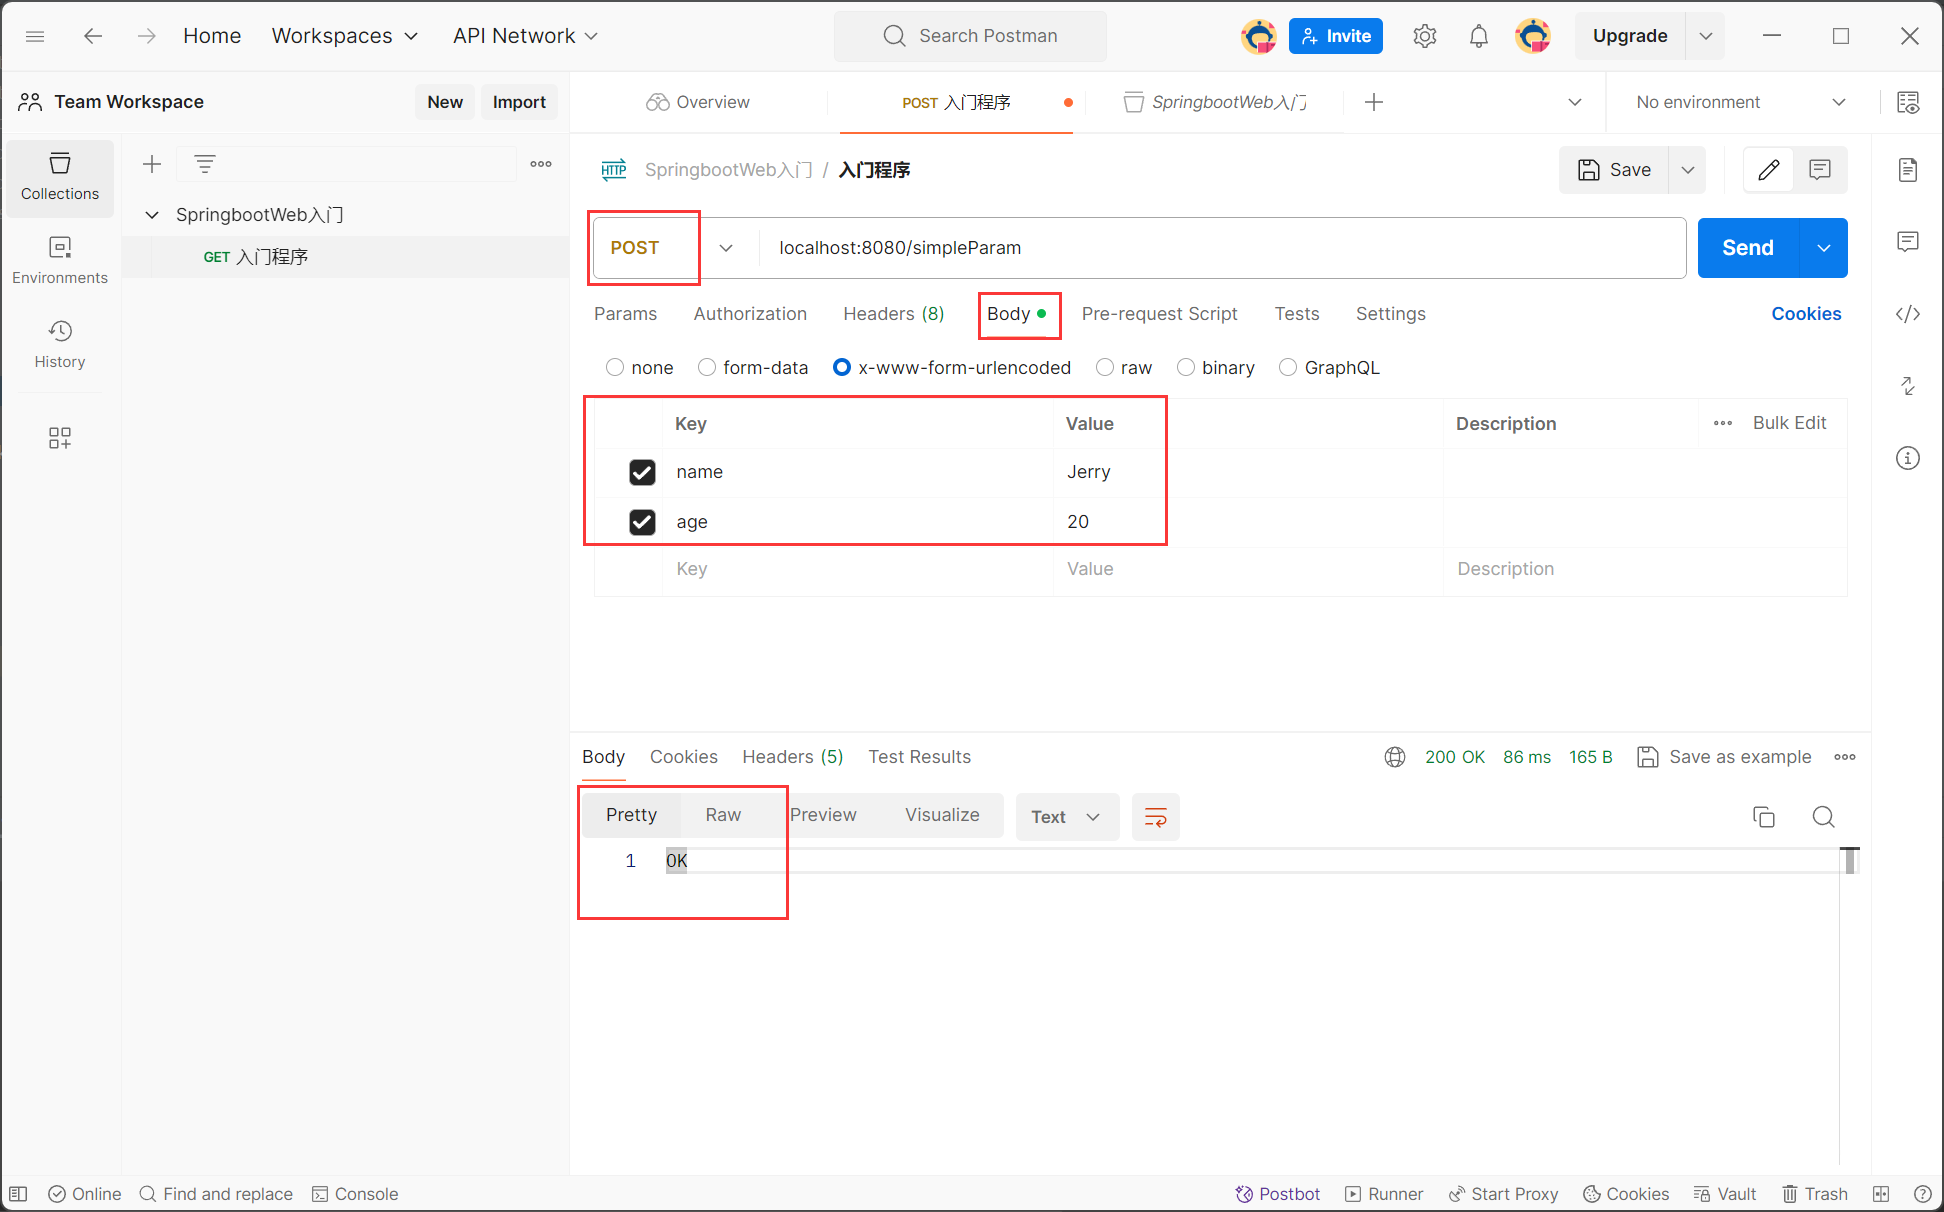
Task: Open request comments icon beside pencil
Action: (x=1820, y=170)
